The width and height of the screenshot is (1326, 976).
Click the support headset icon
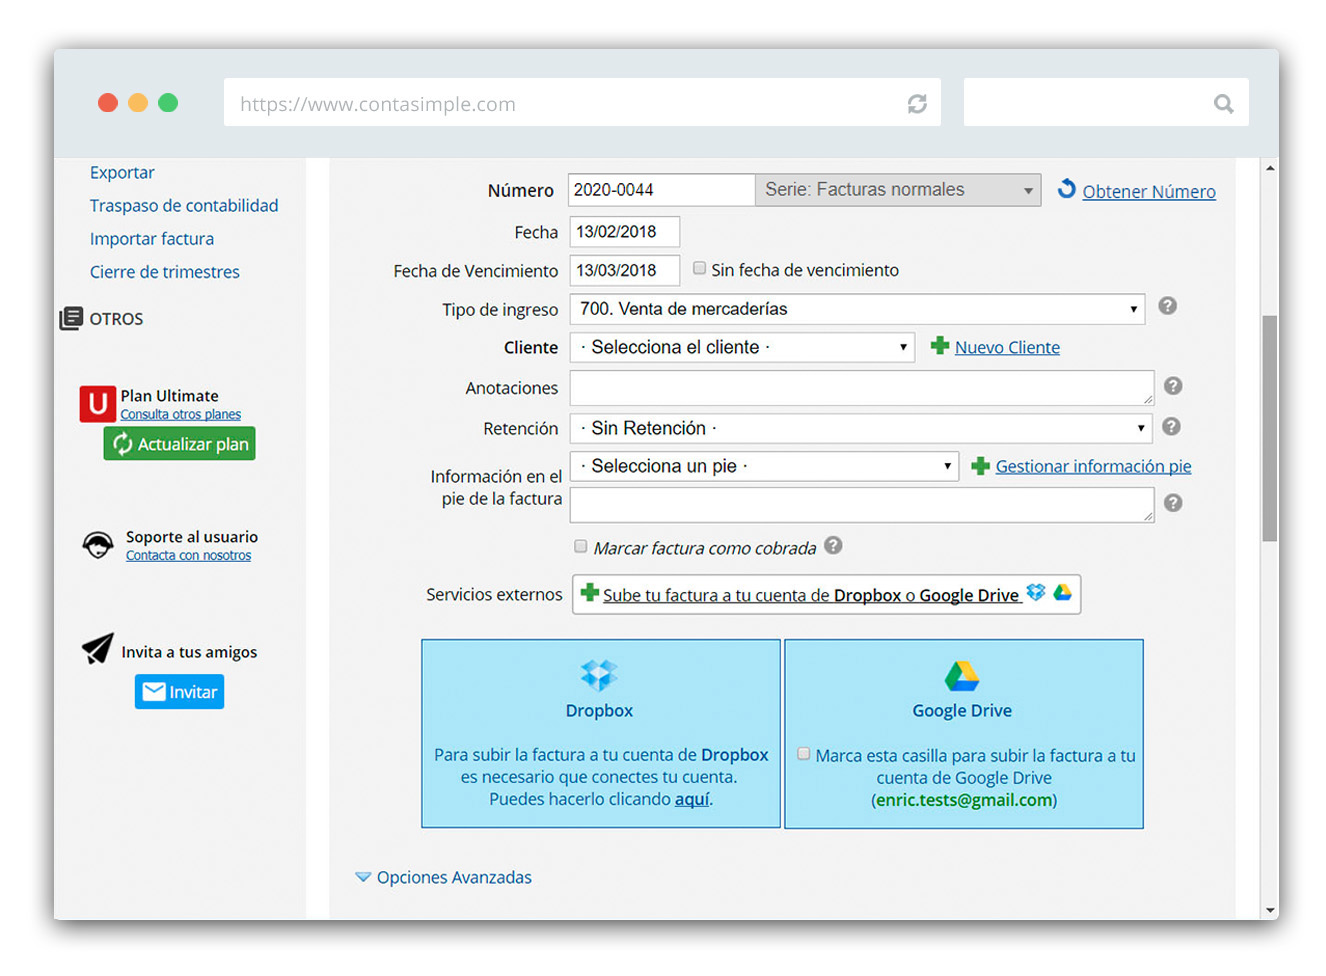(x=97, y=545)
